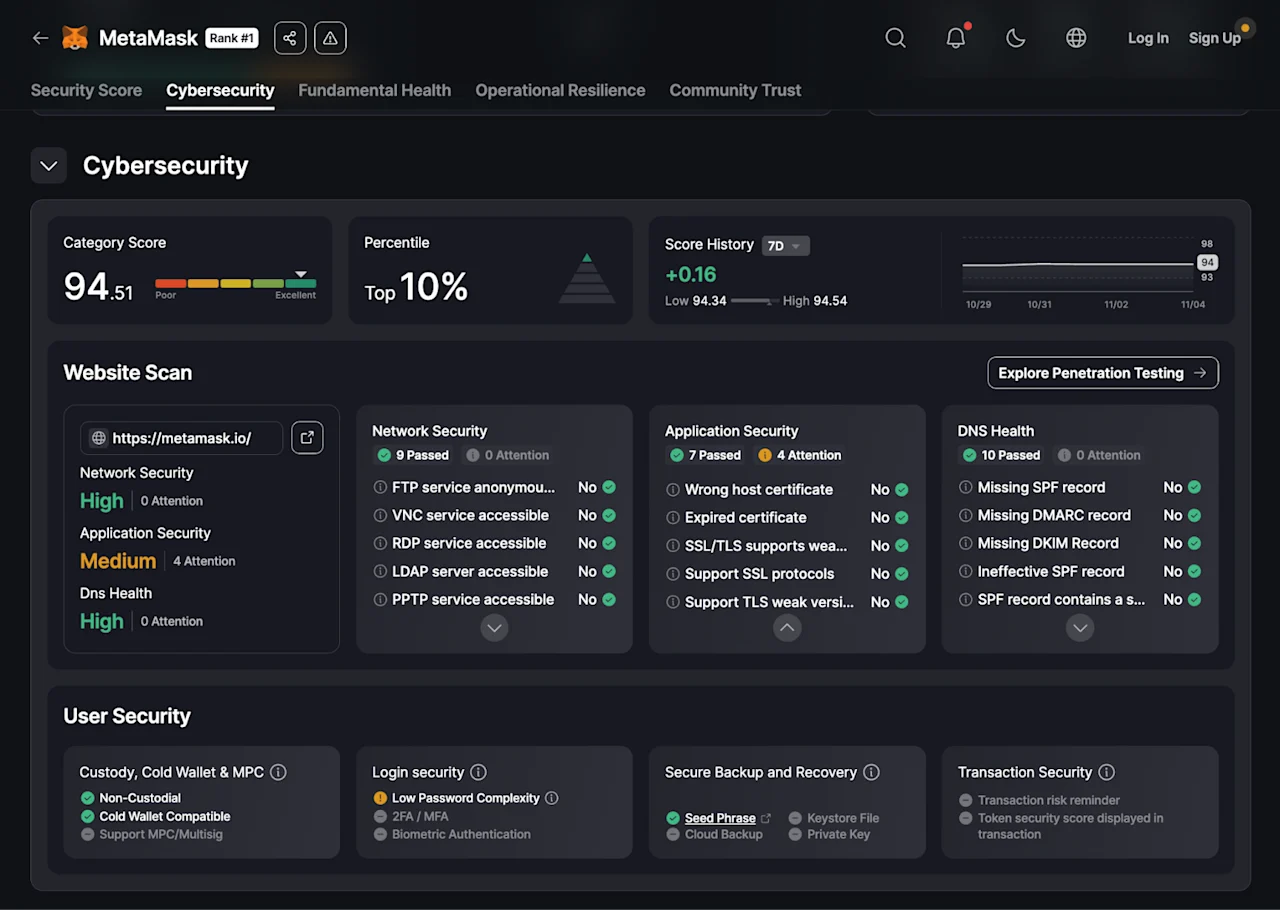
Task: Click the Low-High score range slider
Action: [x=755, y=301]
